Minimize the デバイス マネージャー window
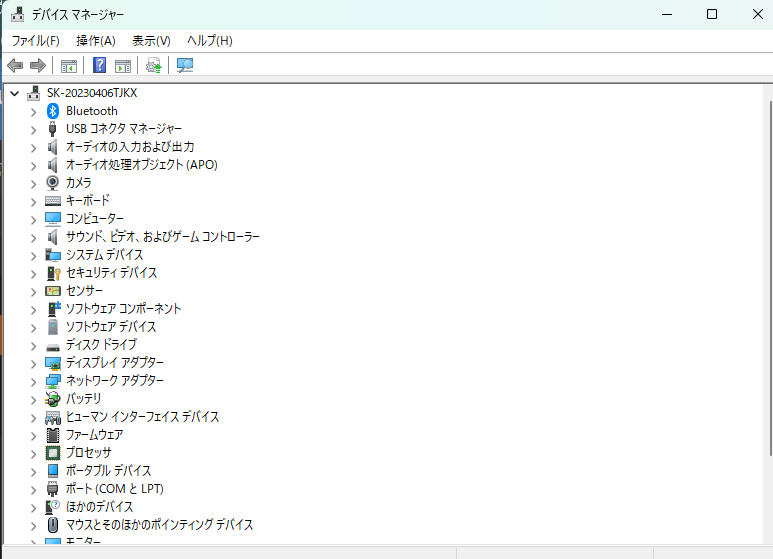The width and height of the screenshot is (773, 559). point(667,14)
